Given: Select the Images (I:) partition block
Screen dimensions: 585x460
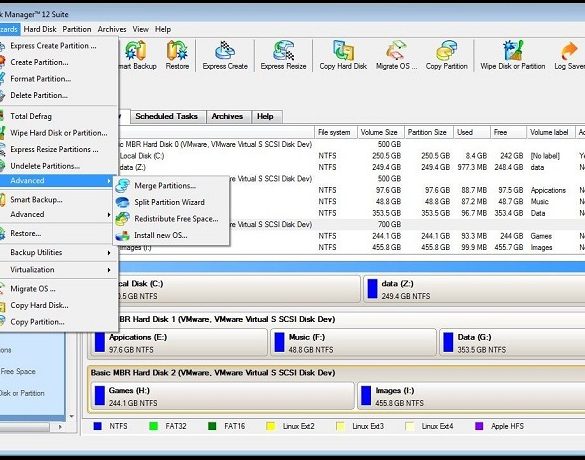Looking at the screenshot, I should [x=471, y=396].
